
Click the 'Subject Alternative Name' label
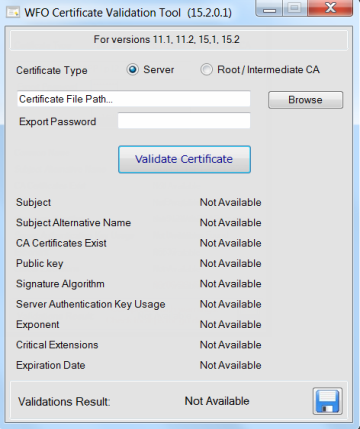(73, 223)
